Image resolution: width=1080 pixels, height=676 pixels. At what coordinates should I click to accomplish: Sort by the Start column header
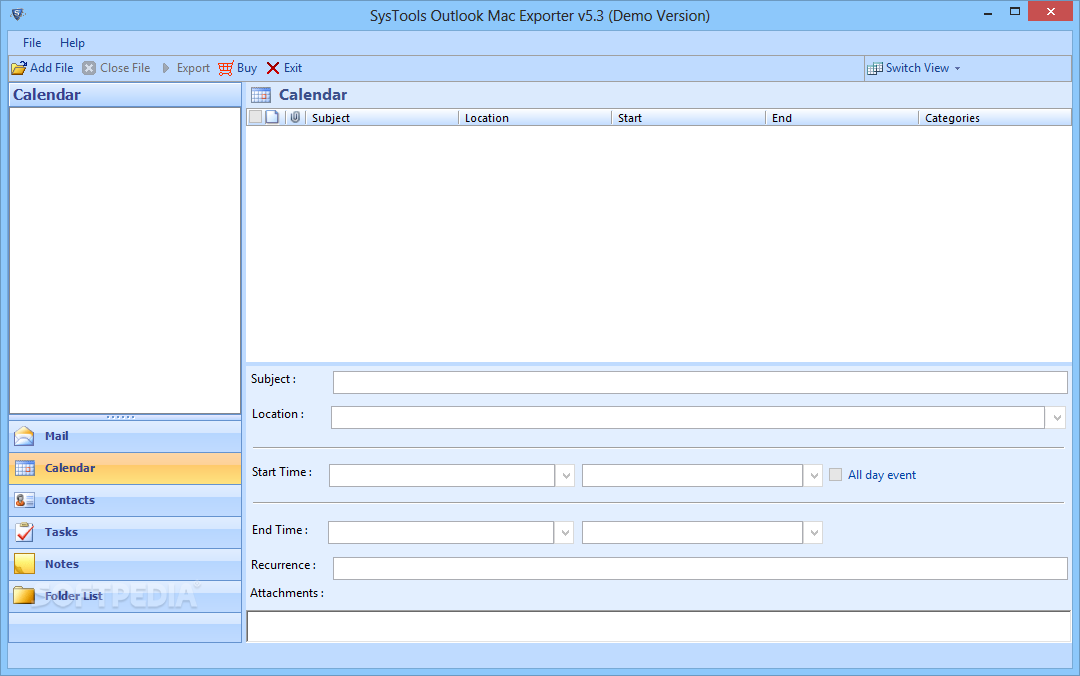point(689,118)
